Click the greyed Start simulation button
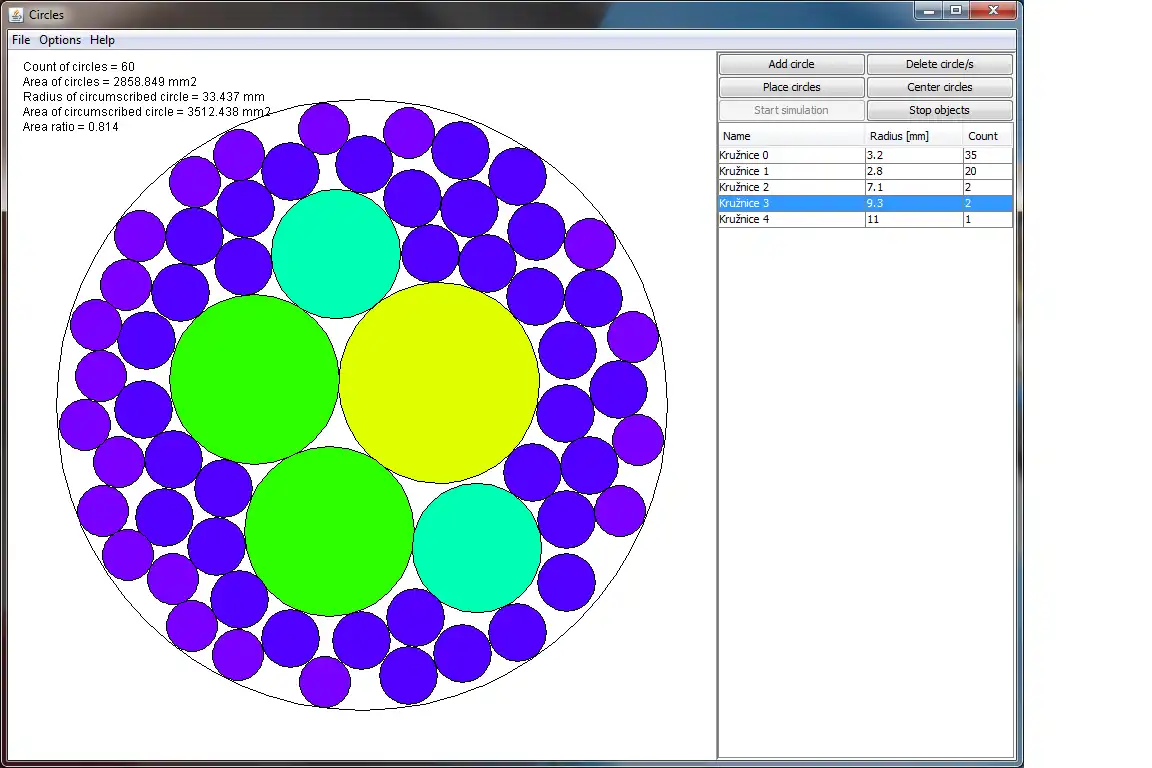This screenshot has width=1152, height=768. point(791,110)
